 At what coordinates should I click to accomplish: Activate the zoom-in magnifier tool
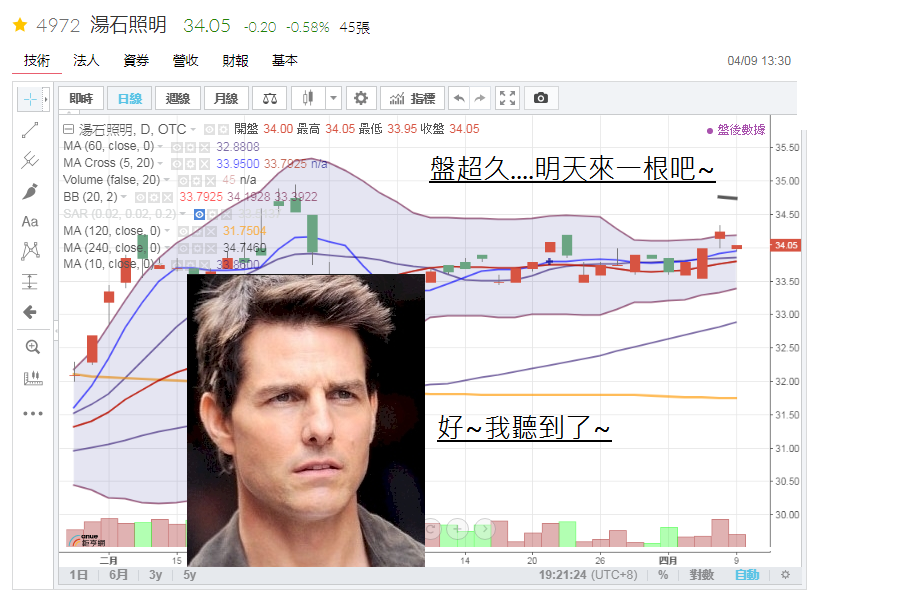click(x=32, y=347)
